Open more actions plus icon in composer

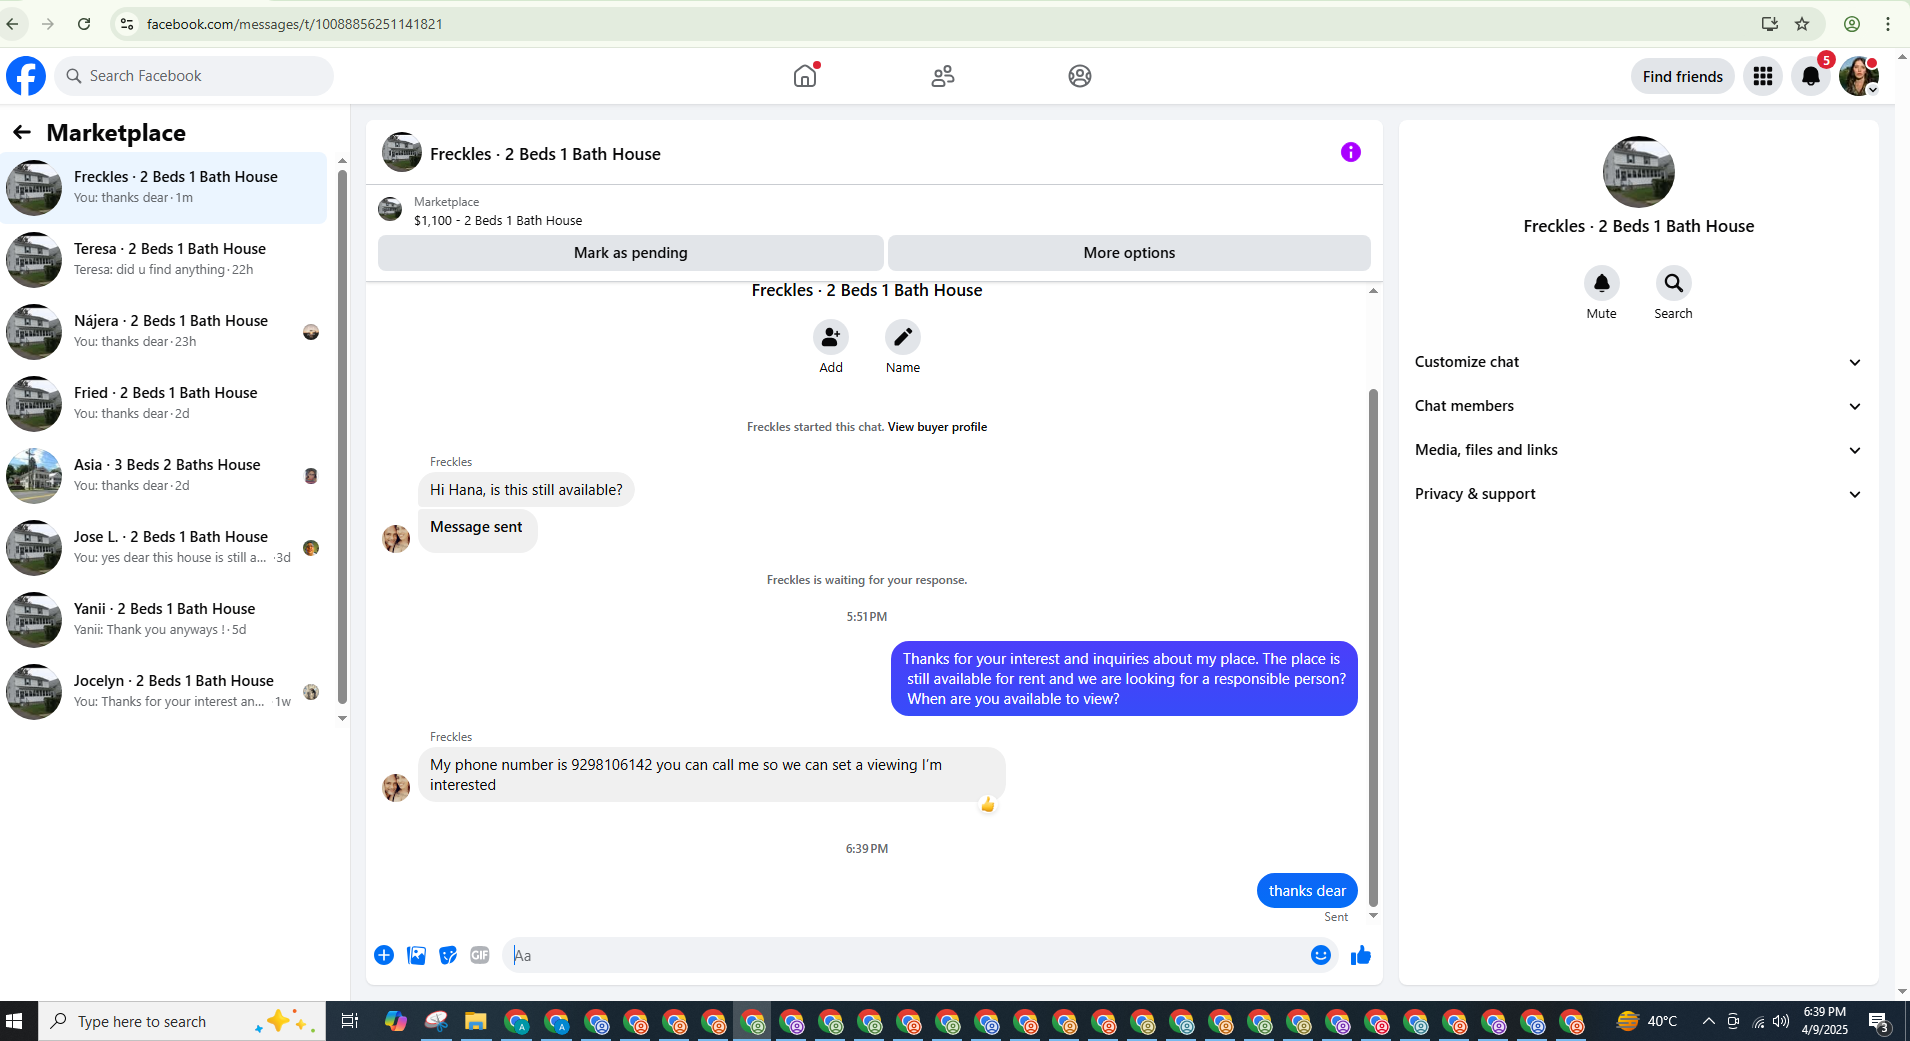(x=384, y=955)
